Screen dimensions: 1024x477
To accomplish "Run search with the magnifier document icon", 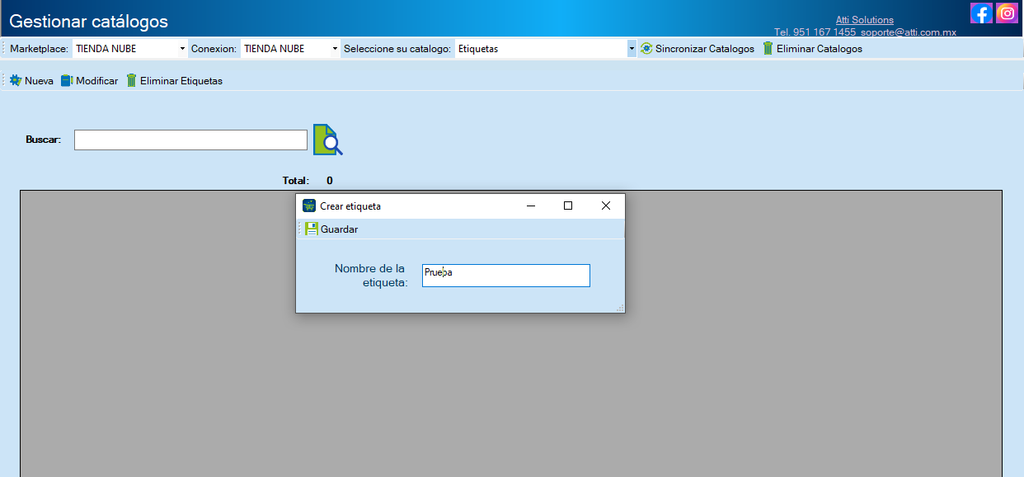I will [x=328, y=139].
